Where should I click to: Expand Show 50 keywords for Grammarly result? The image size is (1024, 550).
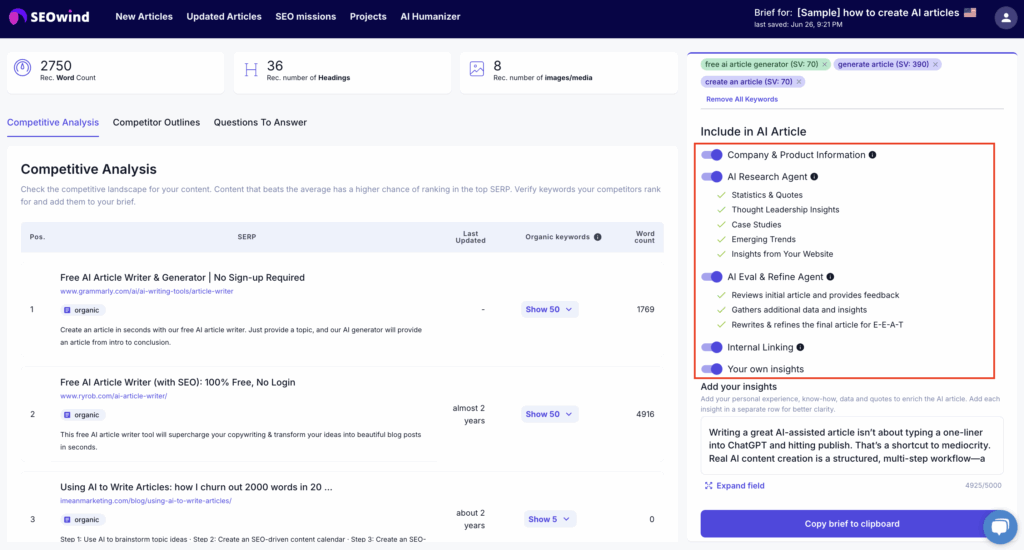550,310
